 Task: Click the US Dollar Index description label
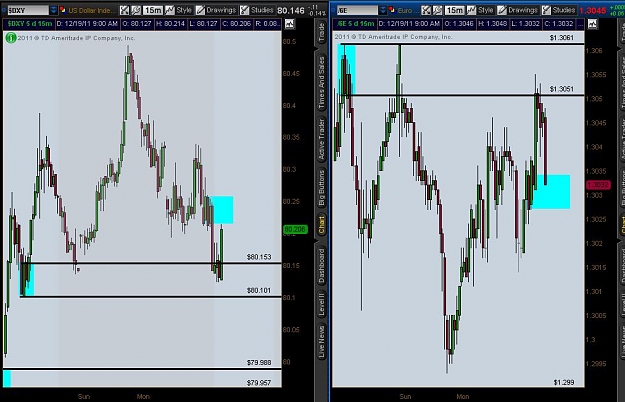tap(92, 10)
